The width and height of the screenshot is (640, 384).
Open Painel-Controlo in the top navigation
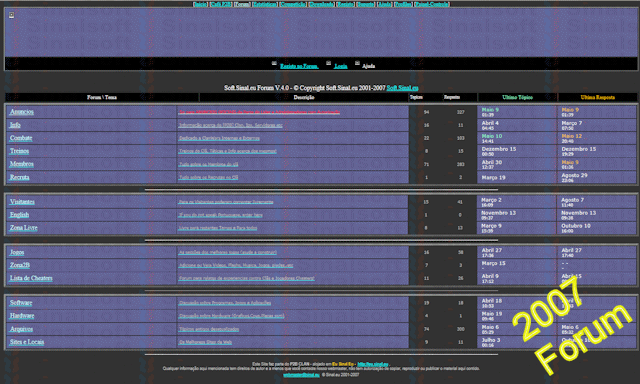click(432, 4)
